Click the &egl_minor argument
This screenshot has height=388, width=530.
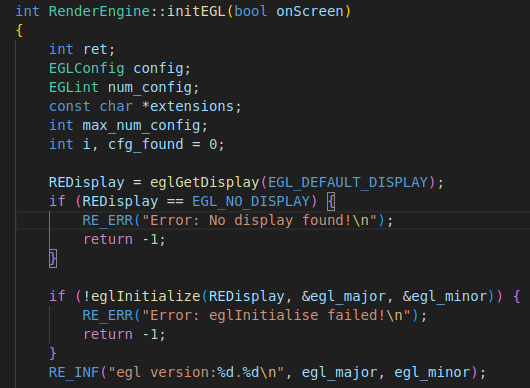point(444,296)
